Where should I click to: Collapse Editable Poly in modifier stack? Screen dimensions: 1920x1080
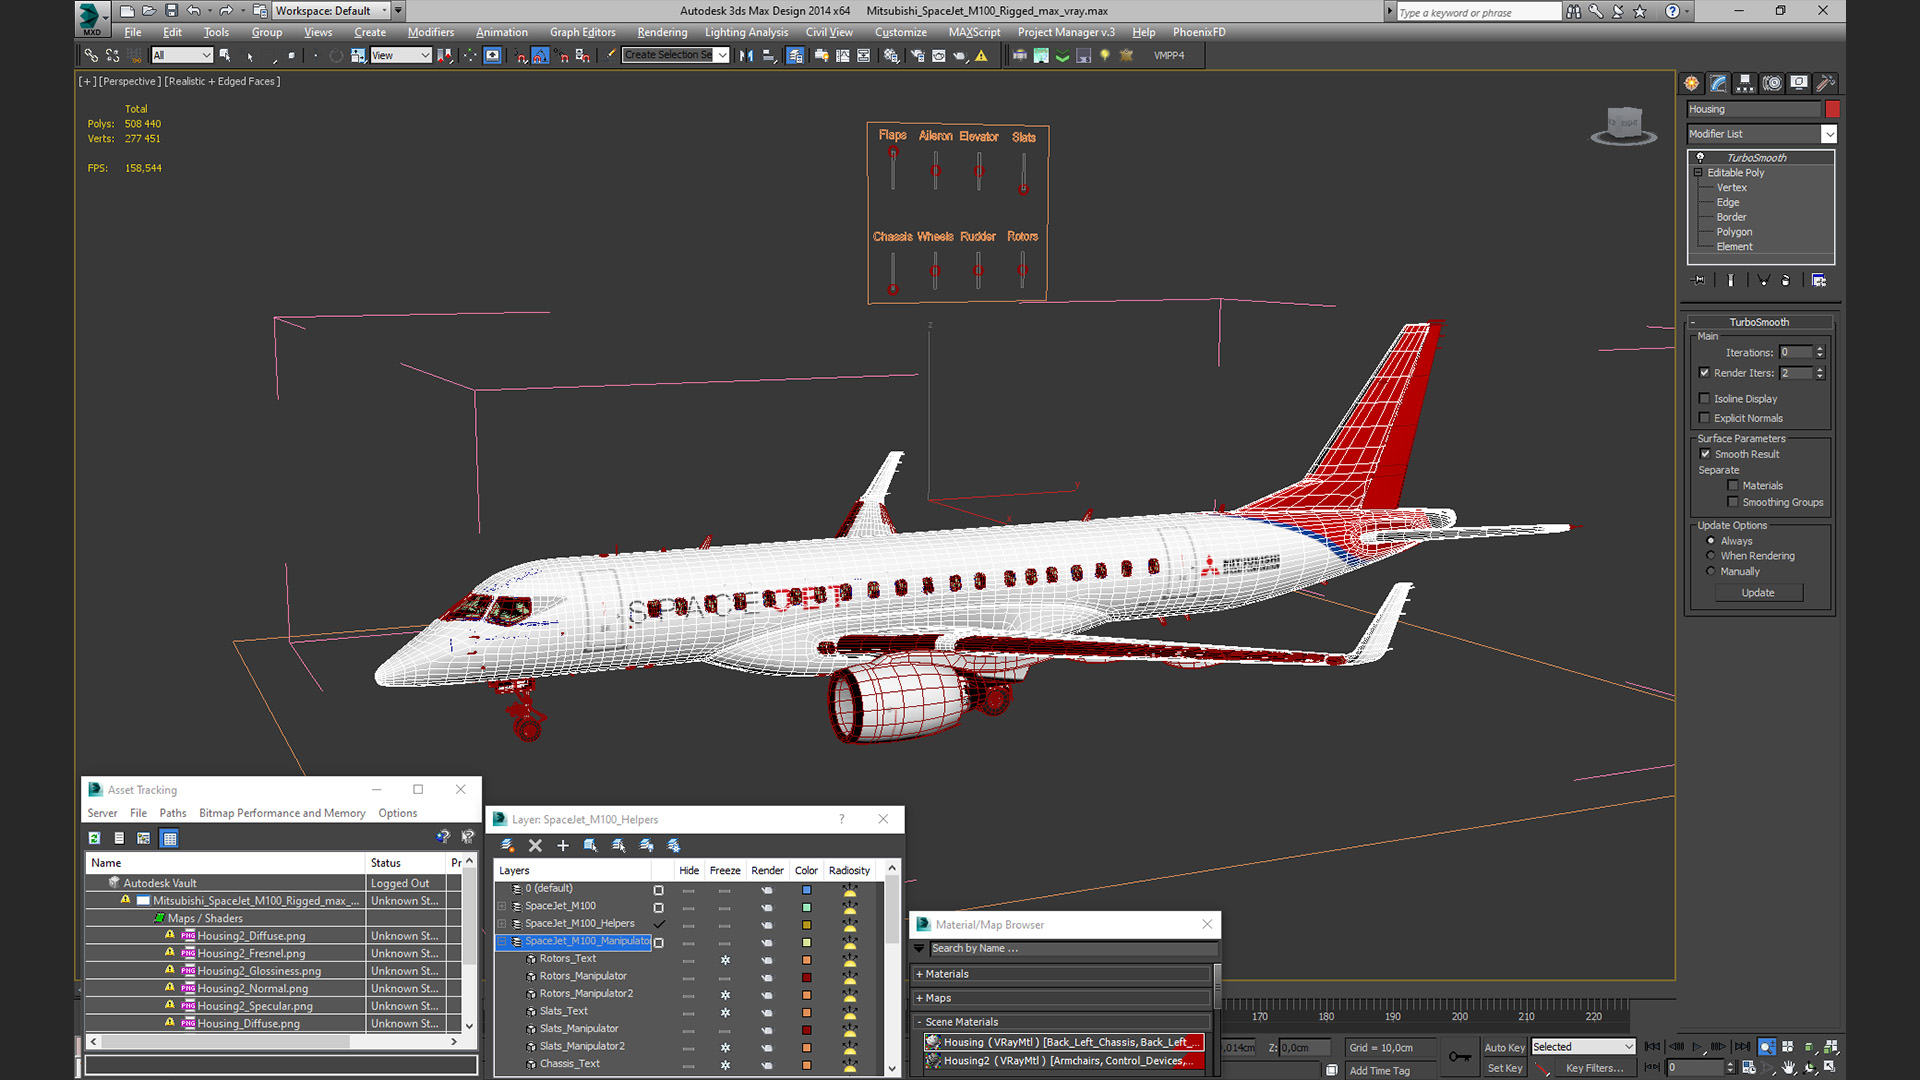tap(1698, 173)
